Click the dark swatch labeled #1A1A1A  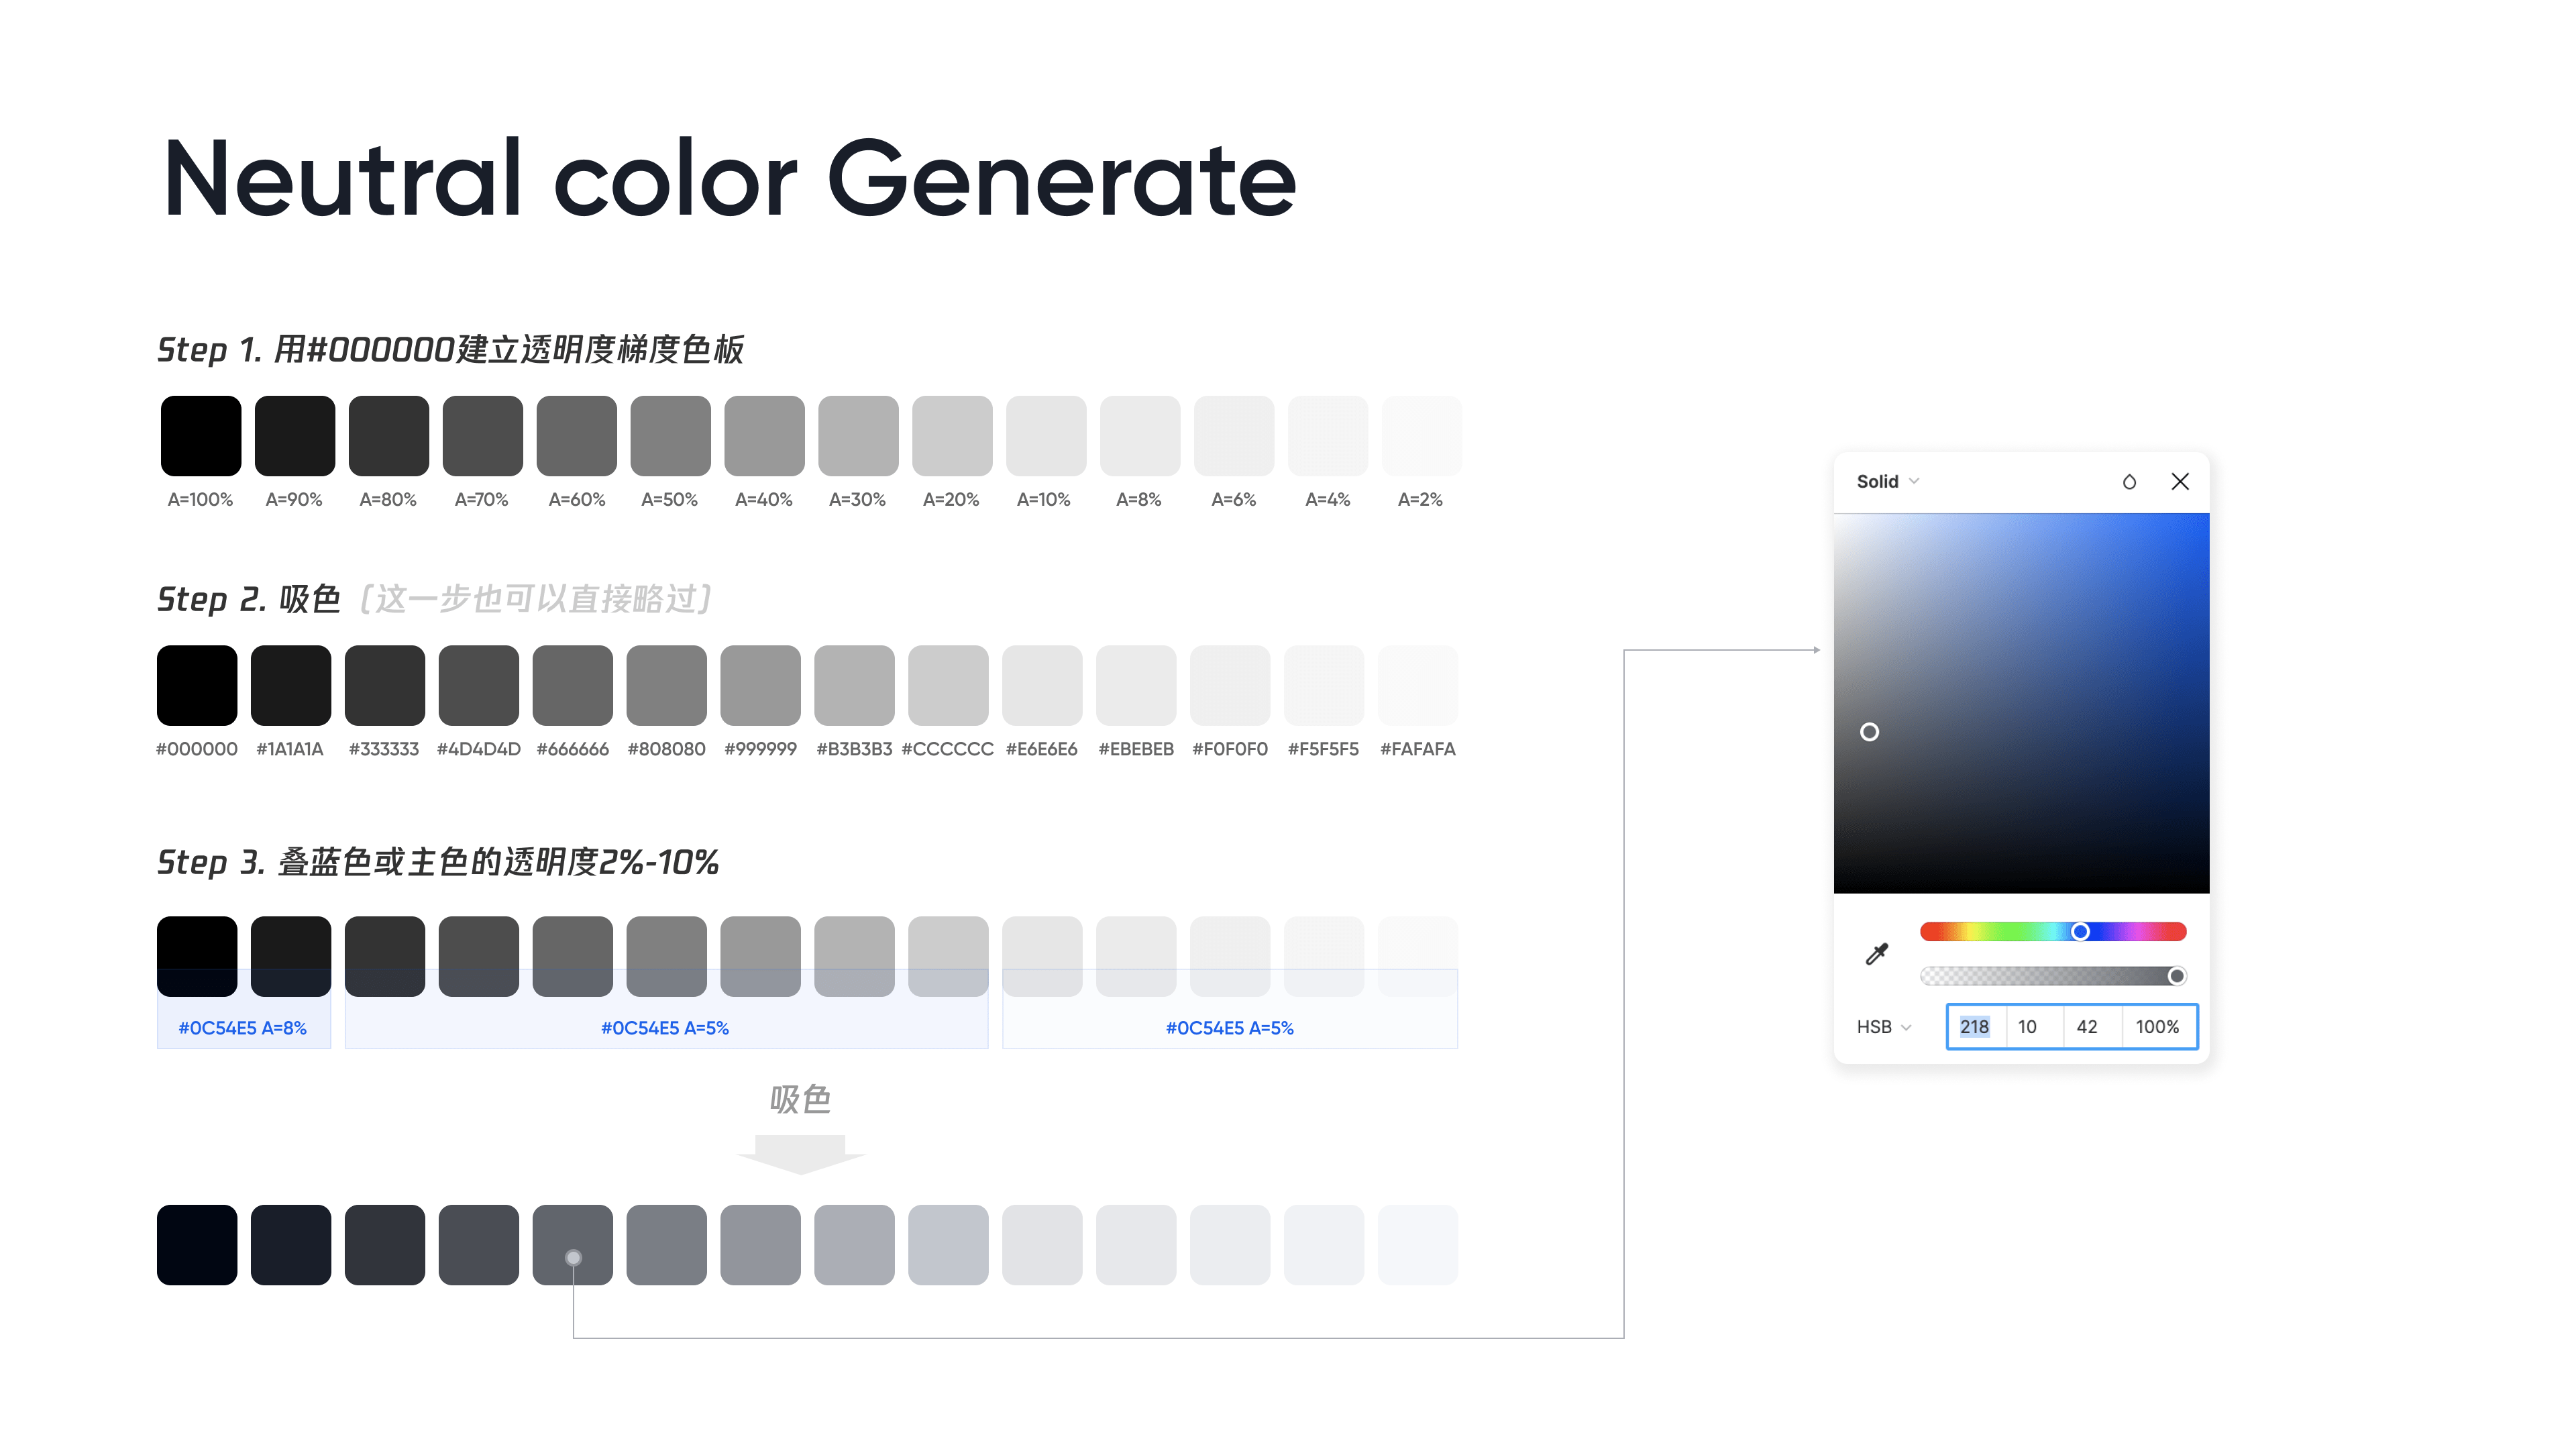point(290,685)
